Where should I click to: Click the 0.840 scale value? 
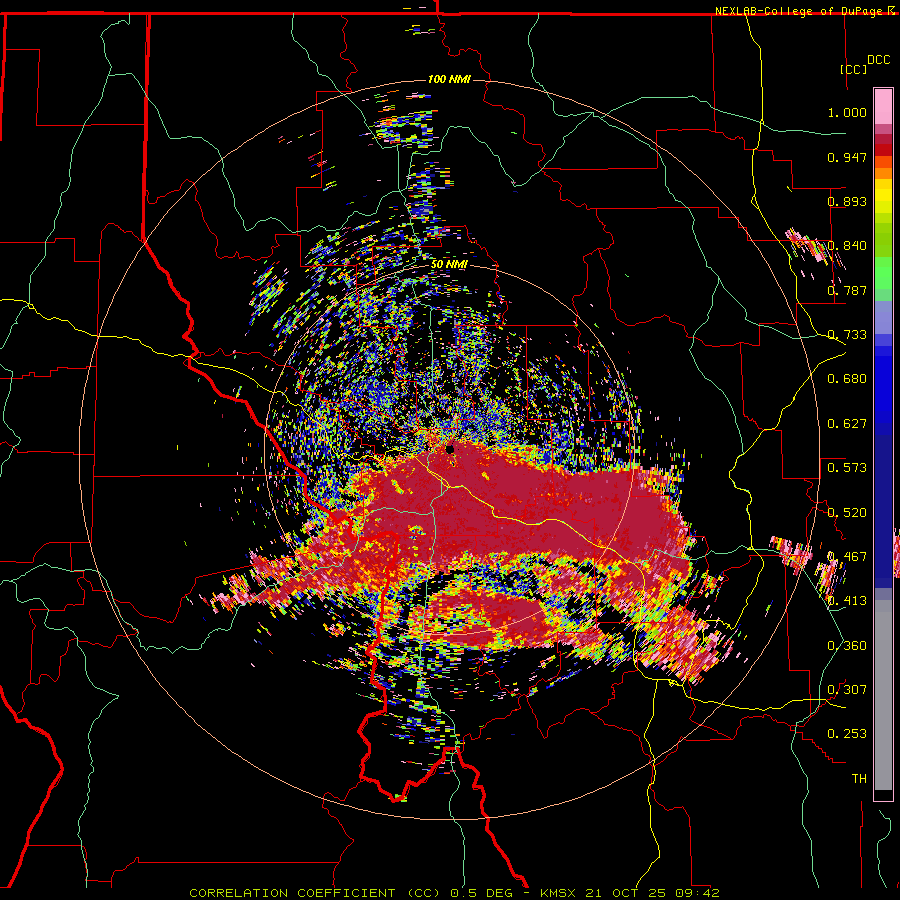click(x=847, y=246)
